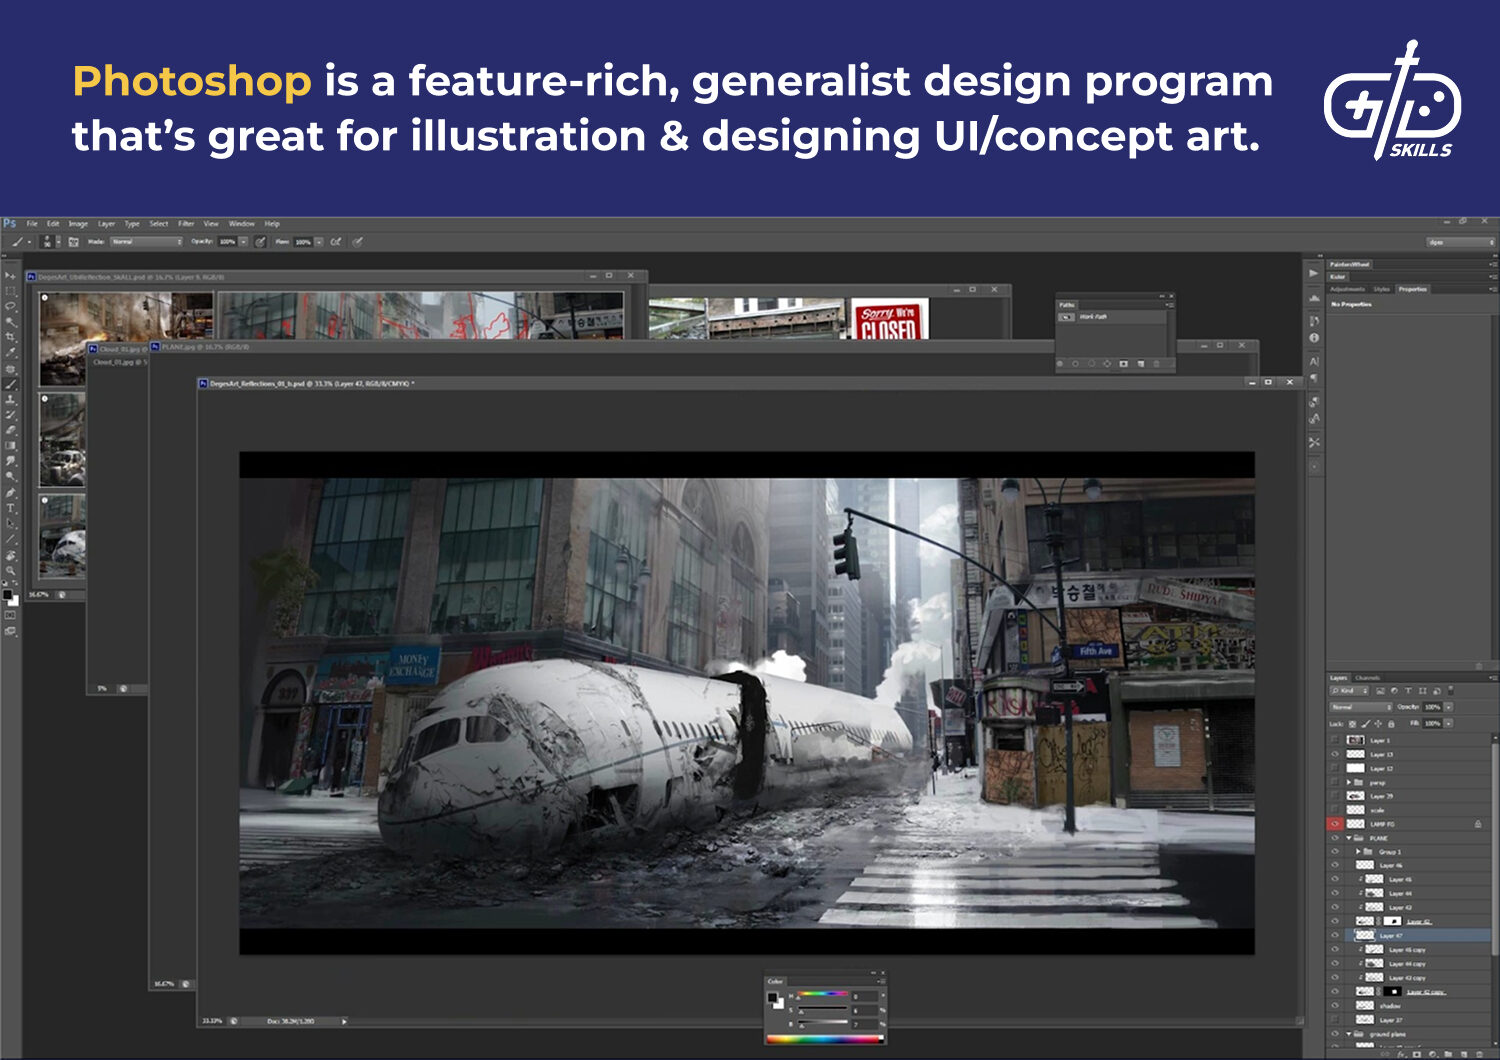The width and height of the screenshot is (1500, 1060).
Task: Hide the shadow layer
Action: (1334, 1005)
